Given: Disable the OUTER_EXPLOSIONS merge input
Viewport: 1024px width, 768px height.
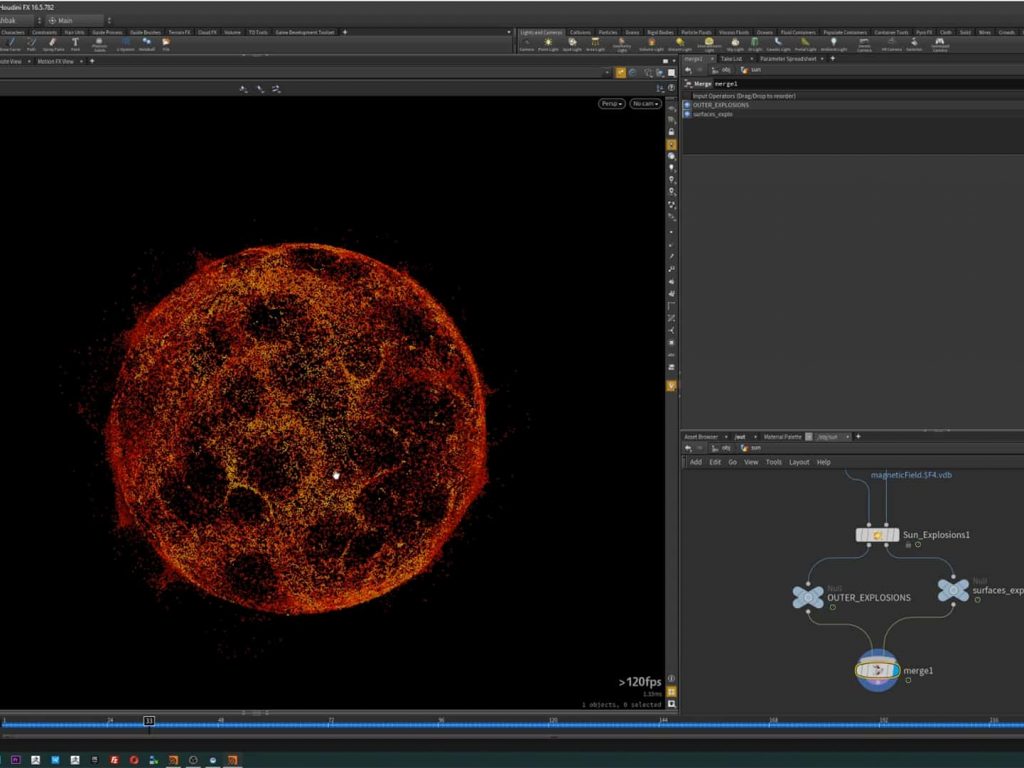Looking at the screenshot, I should point(686,104).
